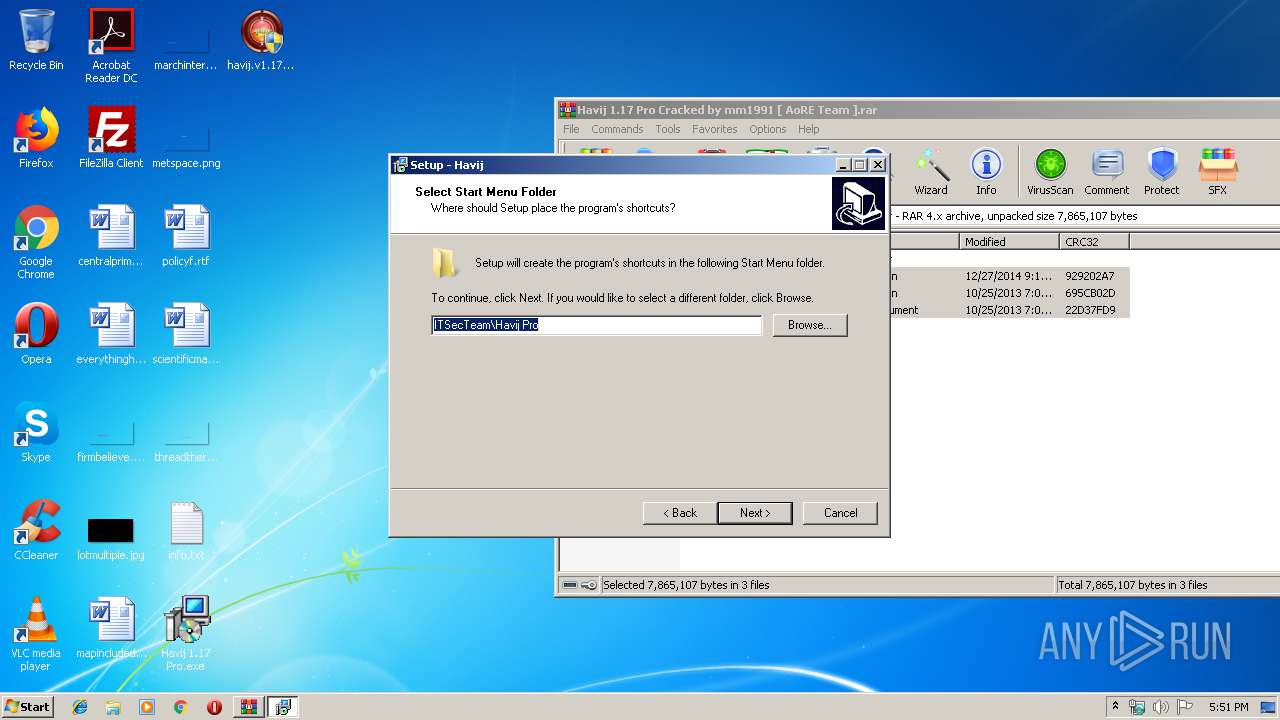1280x720 pixels.
Task: Select Google Chrome desktop shortcut
Action: pyautogui.click(x=36, y=242)
